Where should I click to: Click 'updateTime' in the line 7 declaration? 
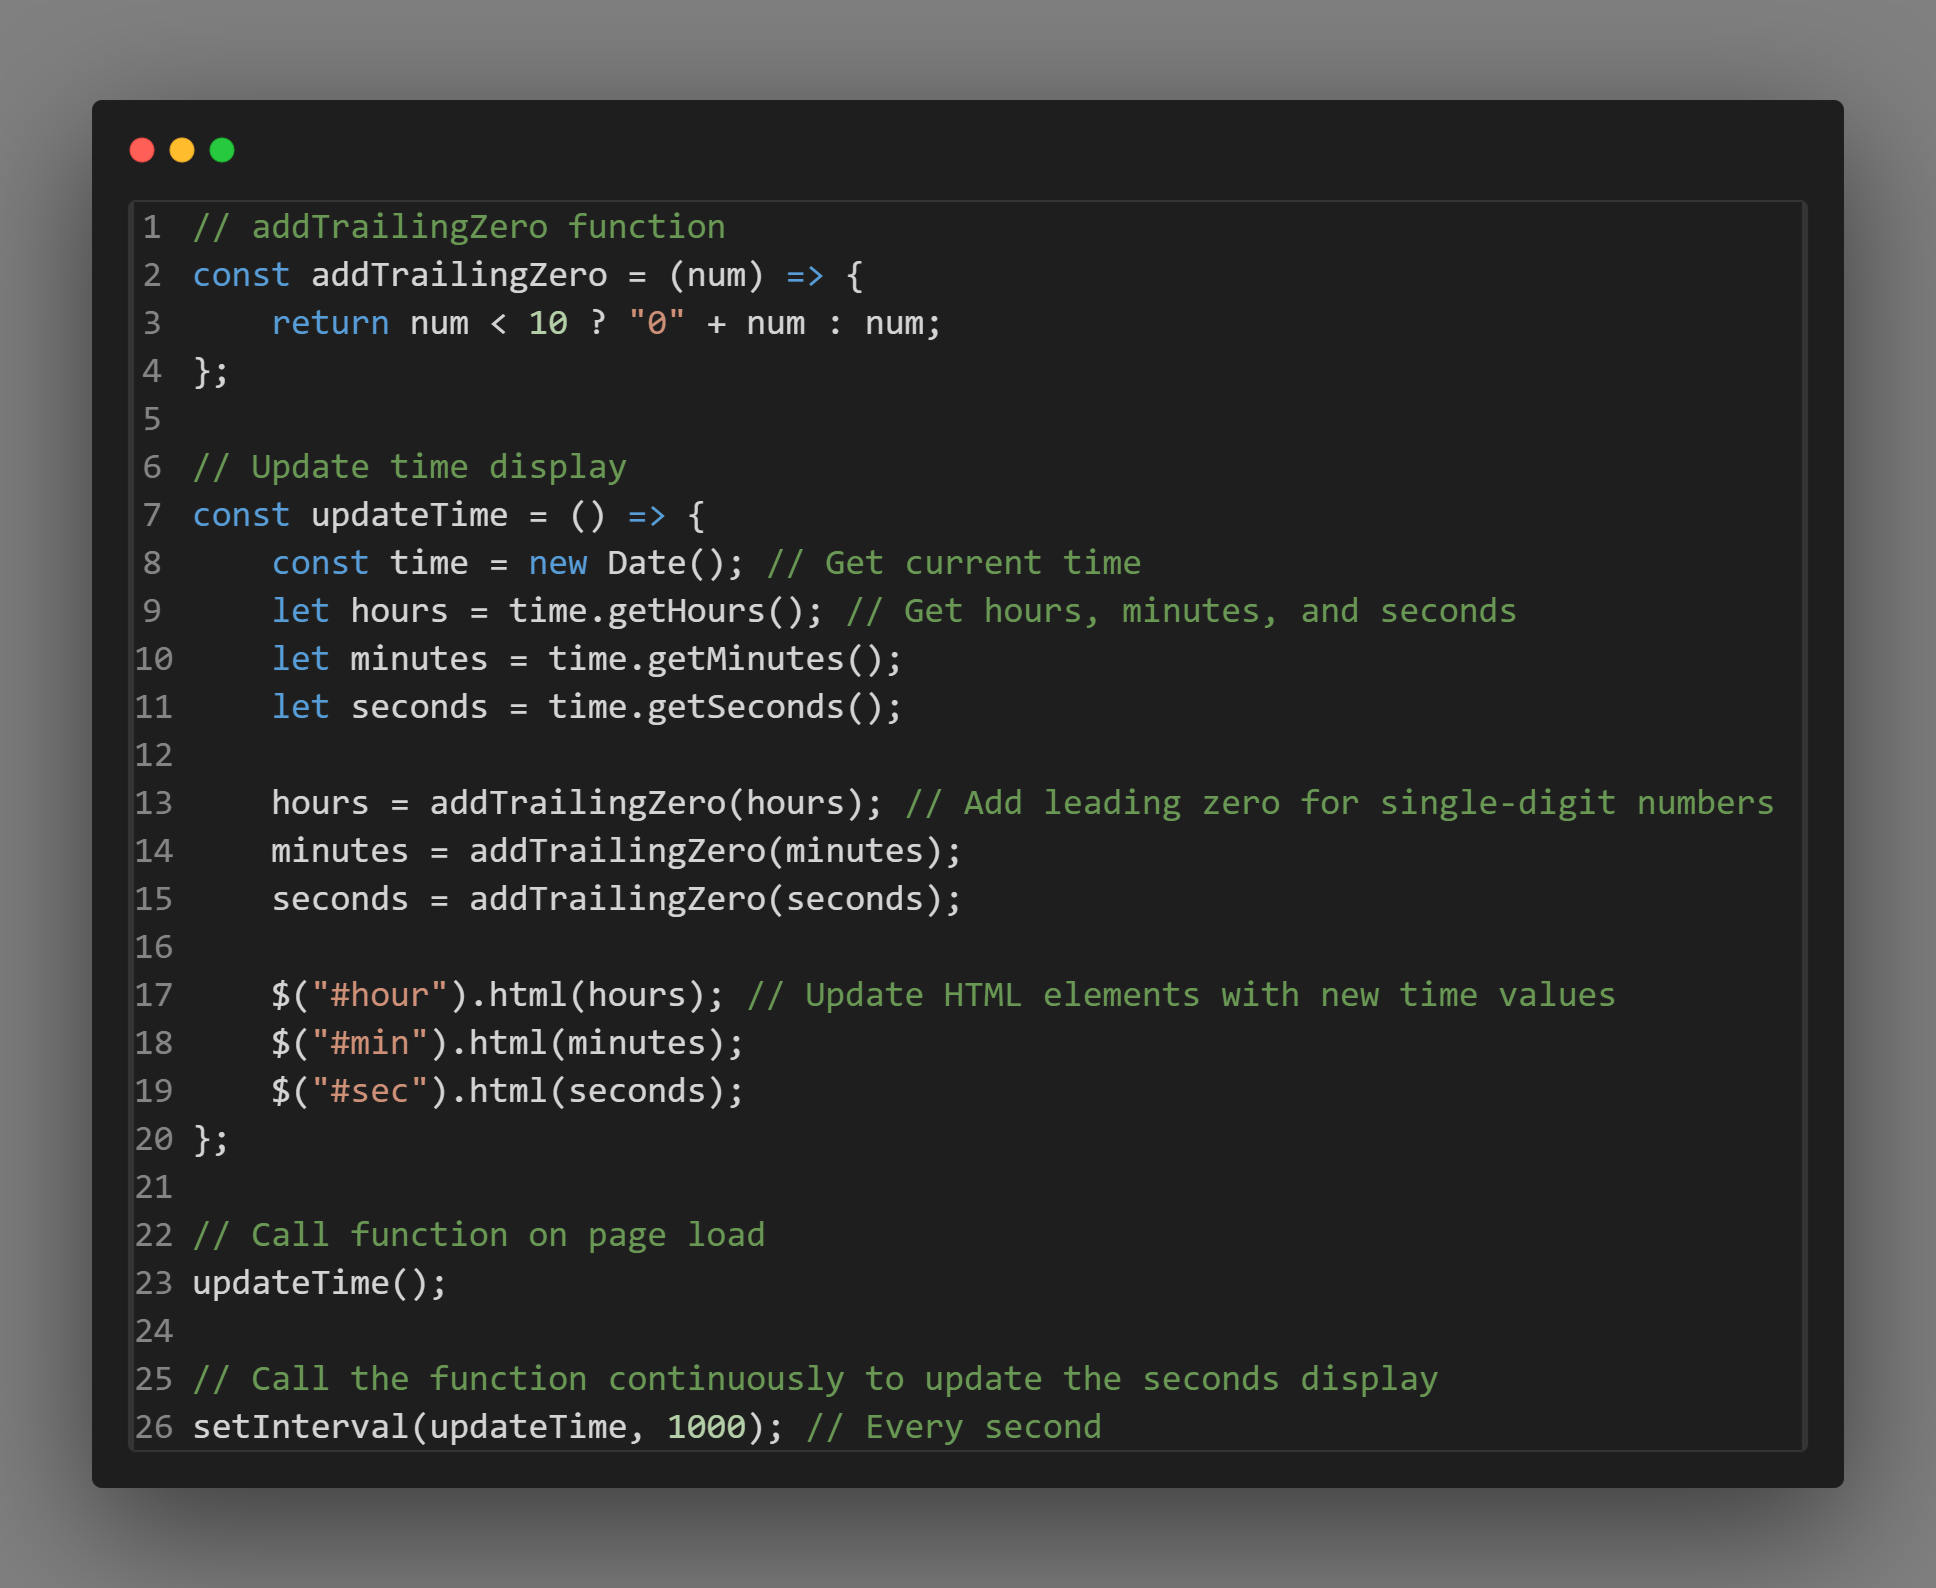coord(409,515)
